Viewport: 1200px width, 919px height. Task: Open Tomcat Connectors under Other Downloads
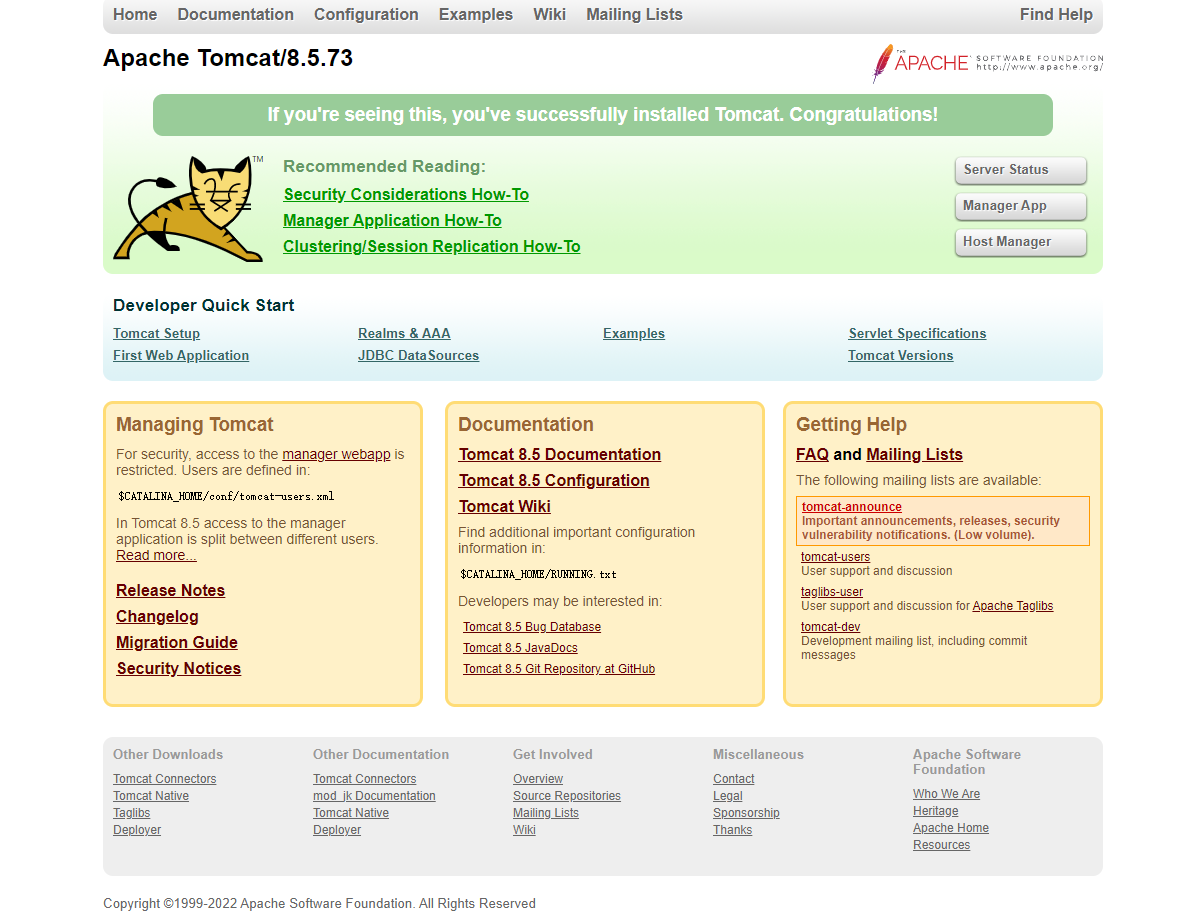tap(164, 779)
